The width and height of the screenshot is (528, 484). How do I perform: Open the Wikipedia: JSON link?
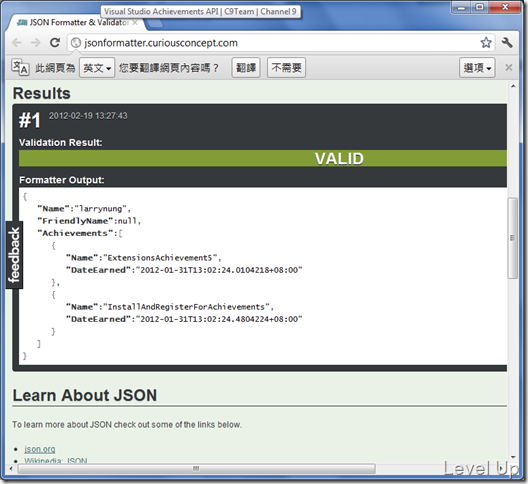tap(56, 460)
